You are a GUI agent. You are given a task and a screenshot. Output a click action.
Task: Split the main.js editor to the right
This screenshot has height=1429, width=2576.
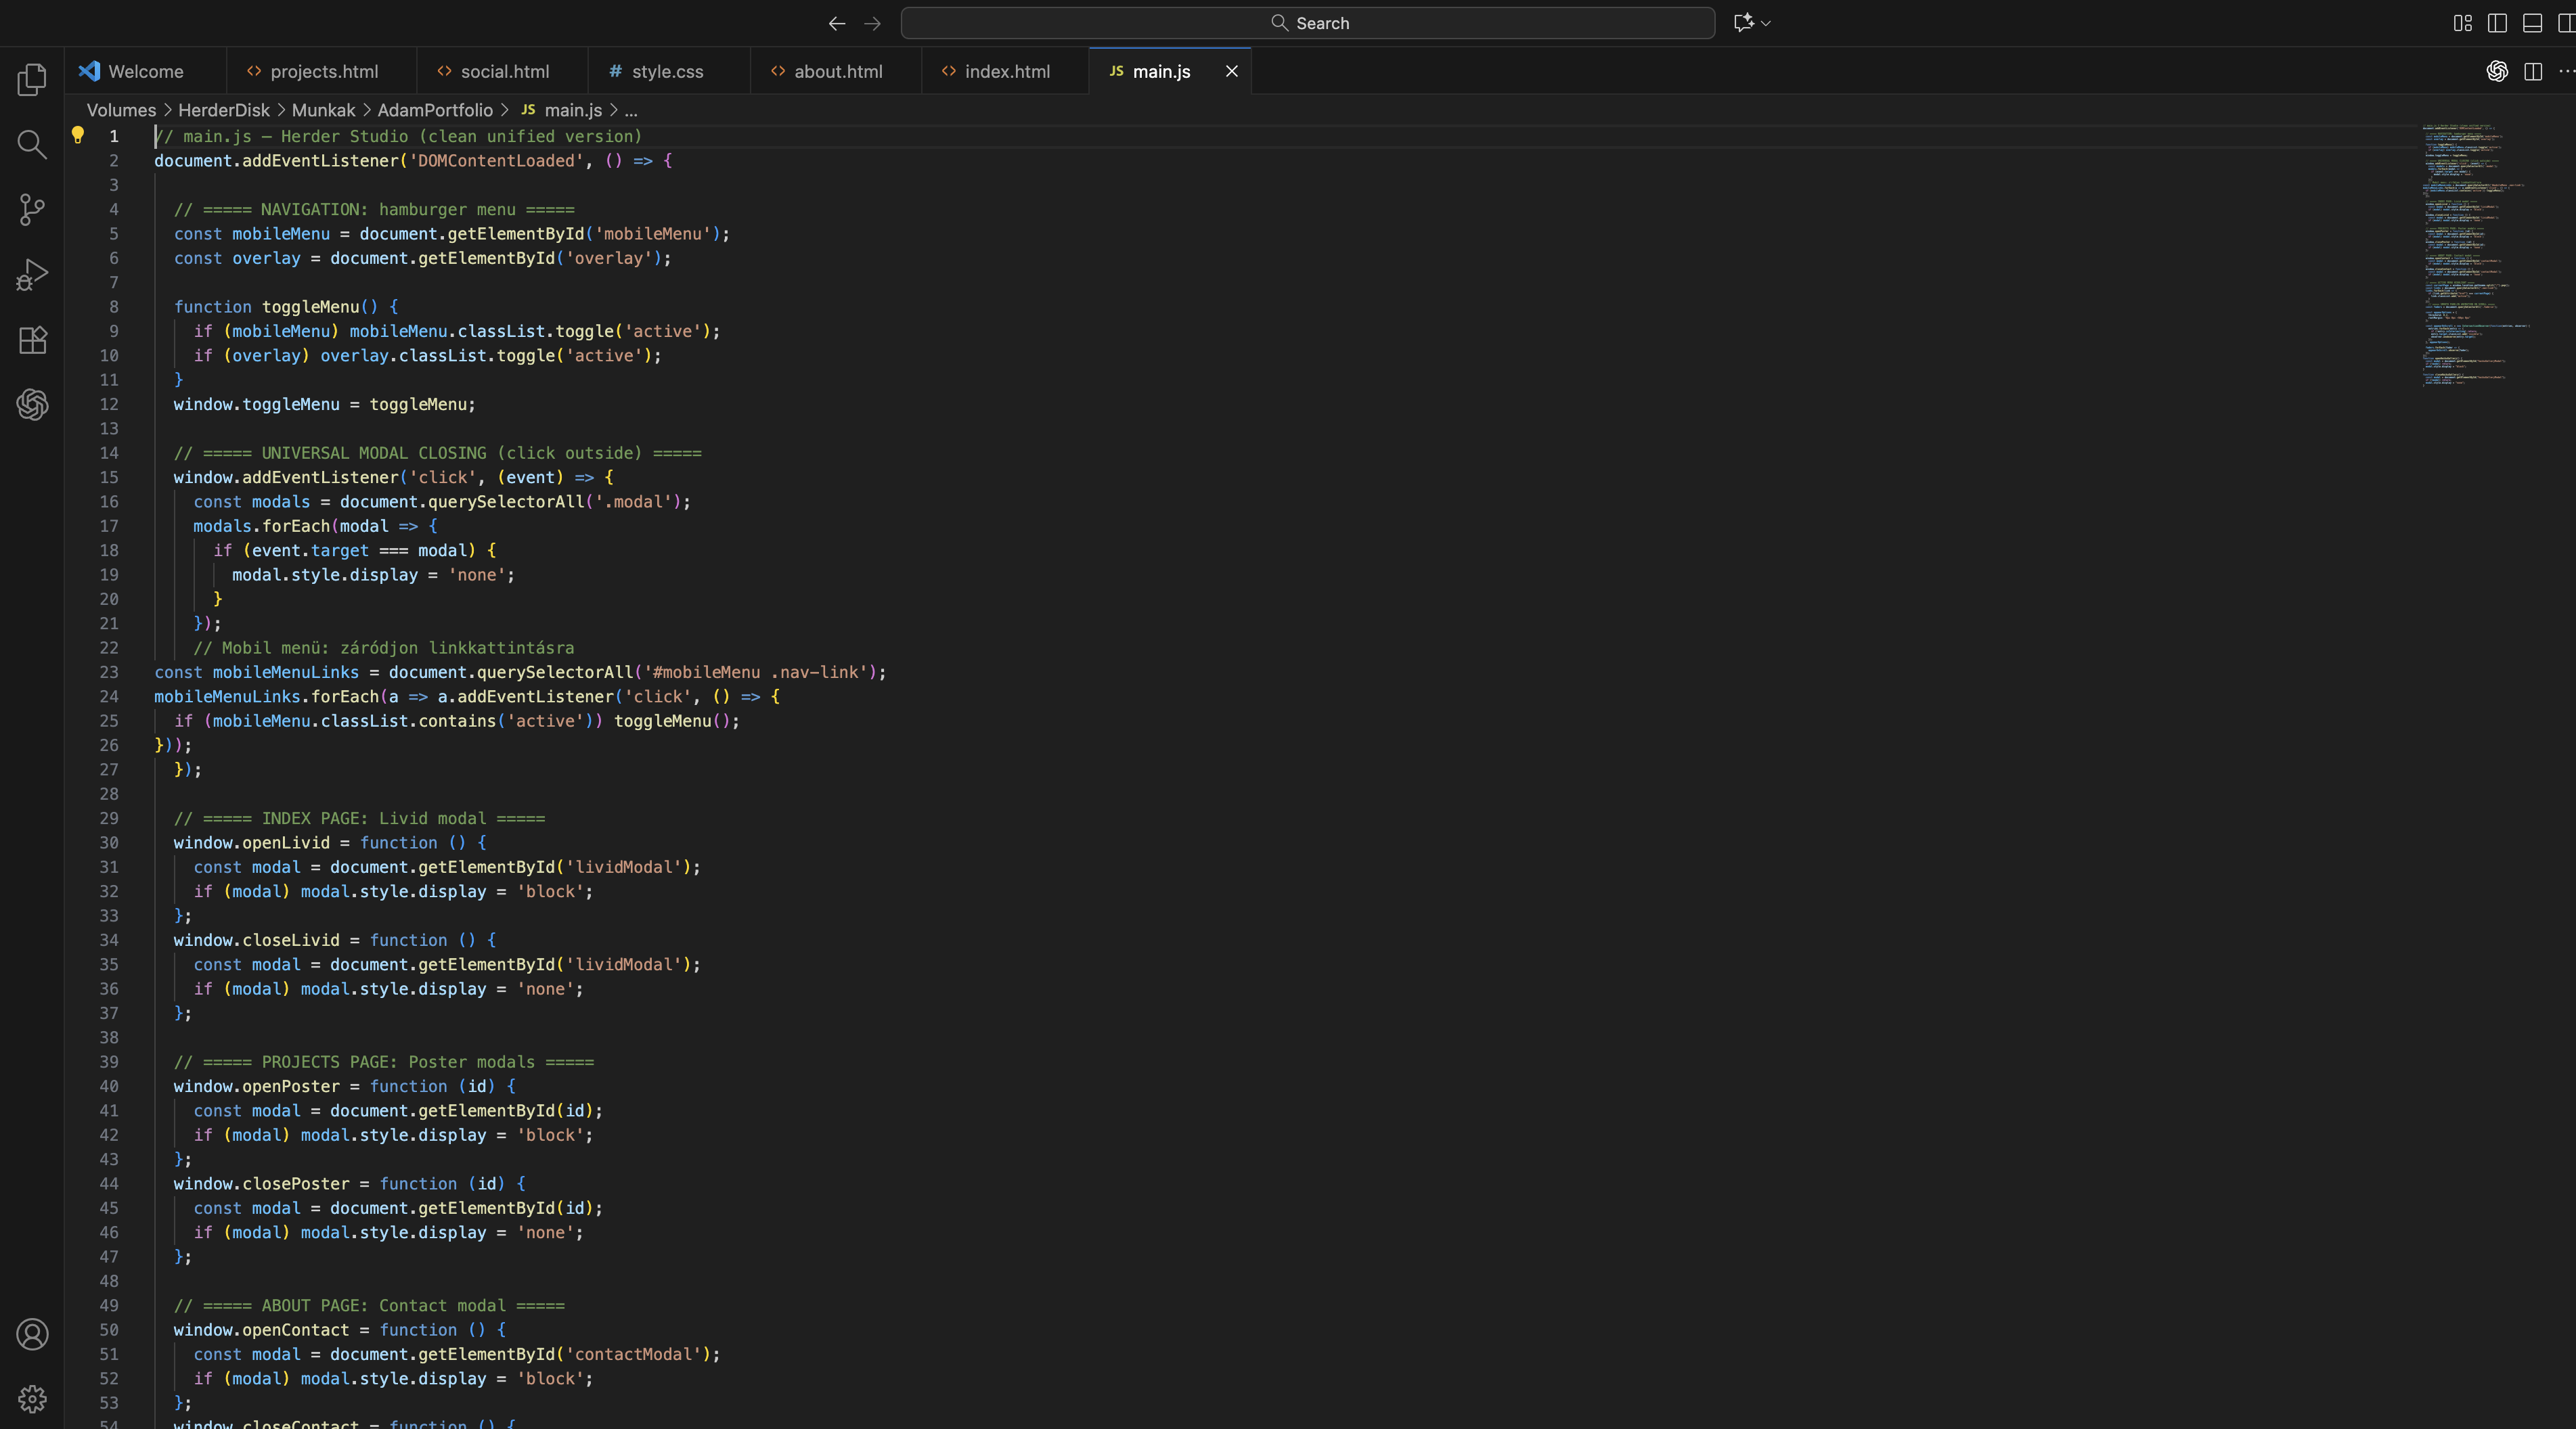tap(2533, 71)
